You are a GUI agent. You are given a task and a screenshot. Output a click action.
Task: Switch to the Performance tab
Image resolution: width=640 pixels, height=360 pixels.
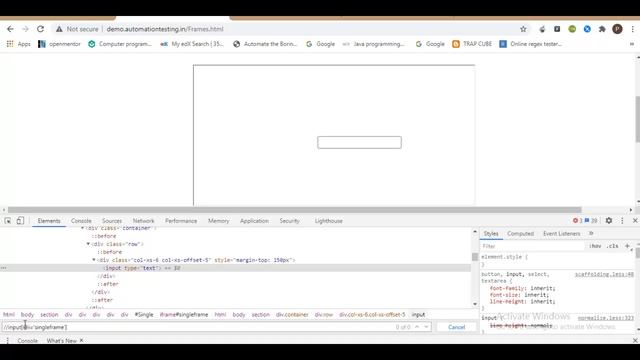click(x=181, y=221)
